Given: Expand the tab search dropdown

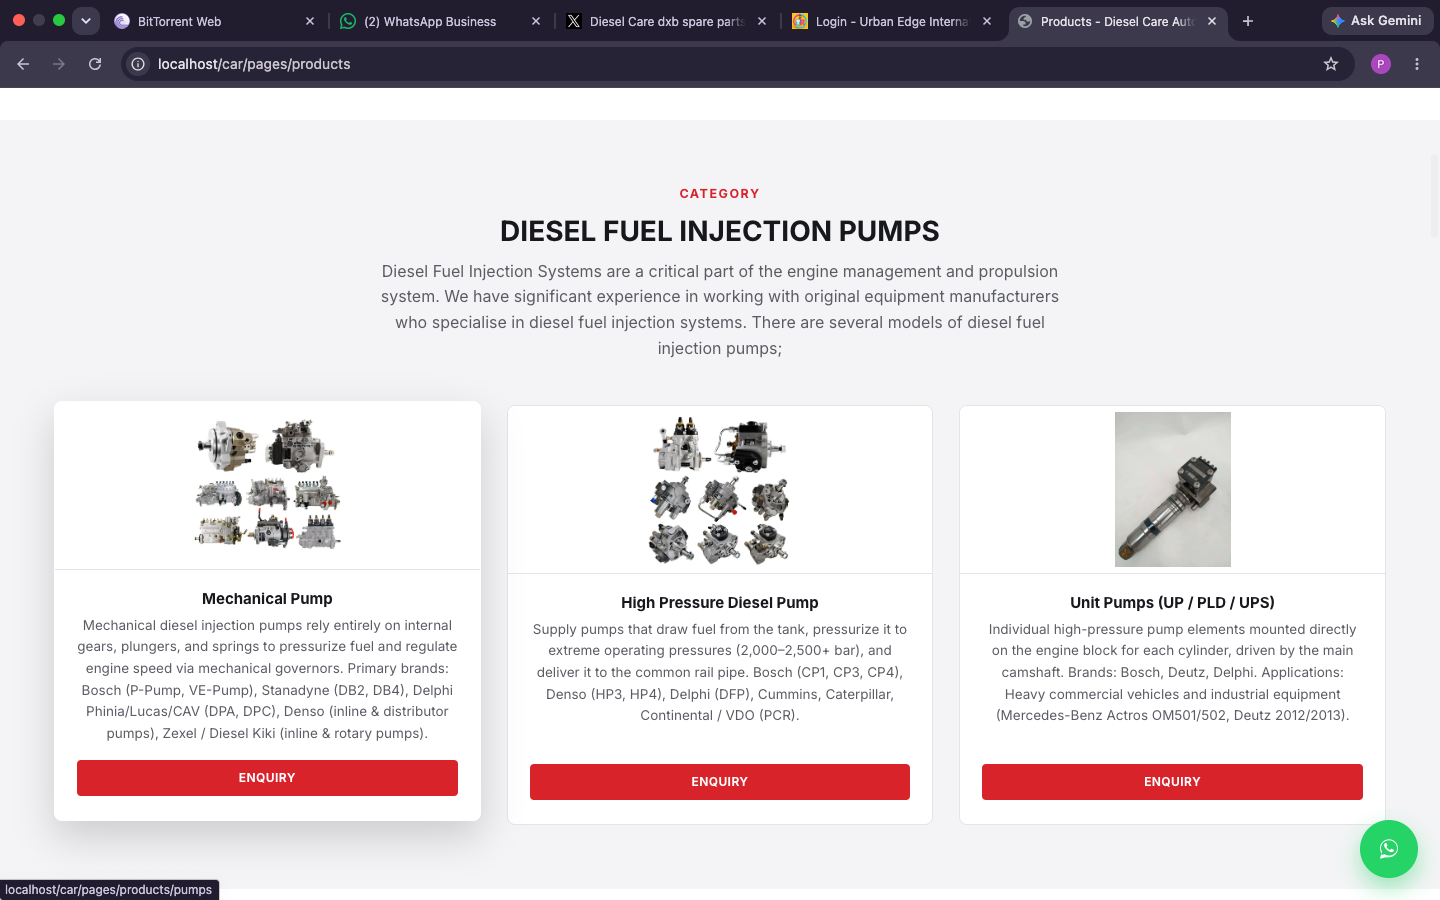Looking at the screenshot, I should pos(86,21).
